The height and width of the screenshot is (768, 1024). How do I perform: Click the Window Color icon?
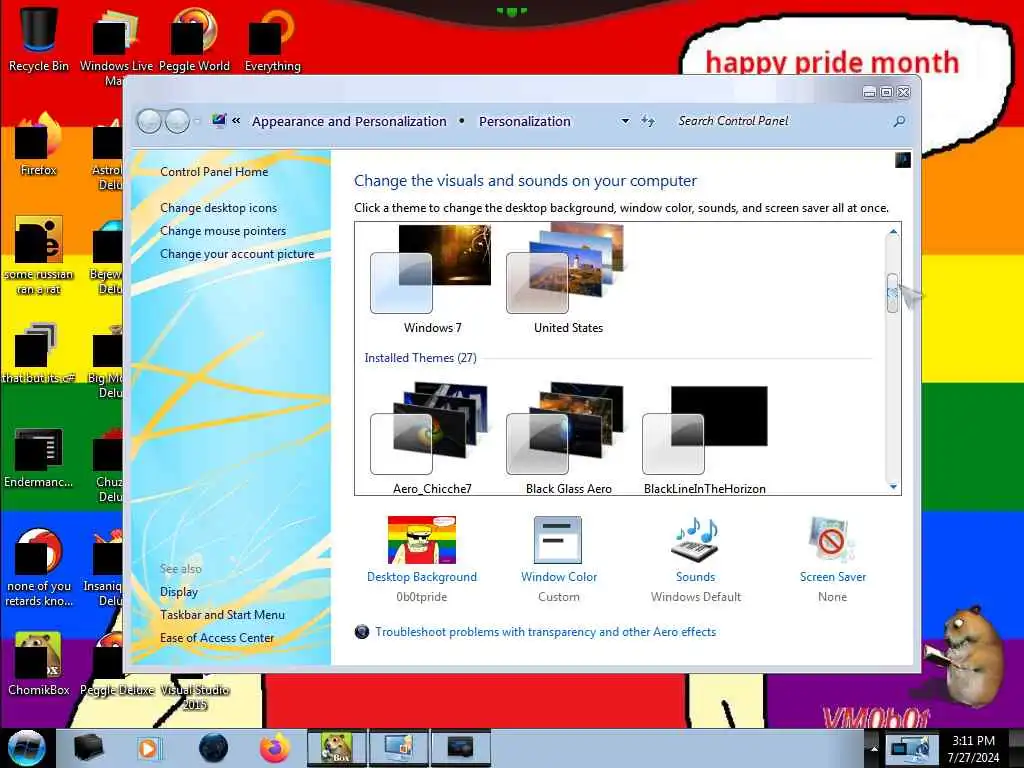pos(558,540)
